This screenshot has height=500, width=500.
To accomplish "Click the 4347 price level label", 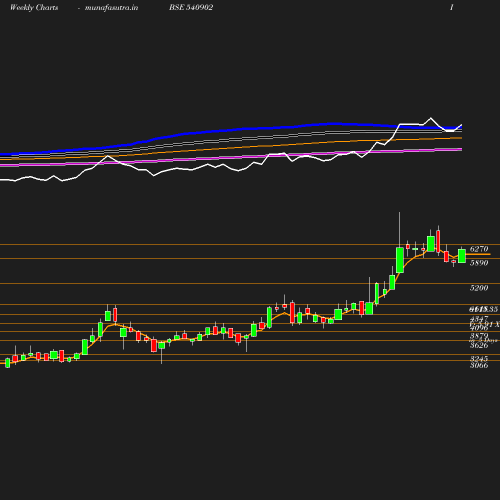I will click(479, 318).
